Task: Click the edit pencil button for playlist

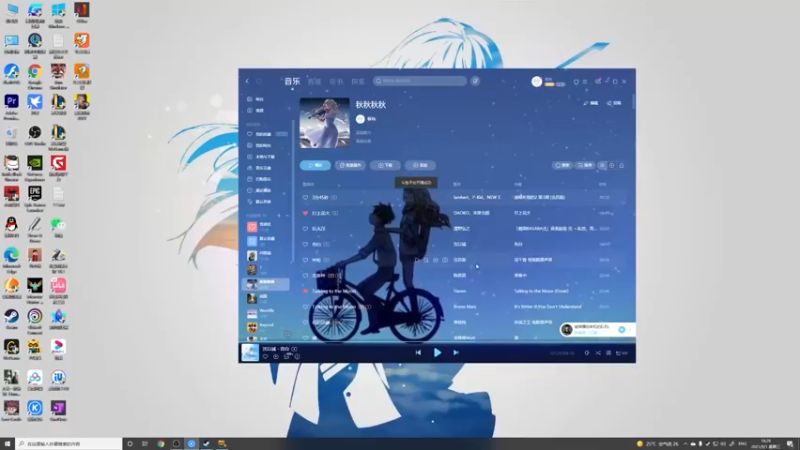Action: tap(591, 103)
